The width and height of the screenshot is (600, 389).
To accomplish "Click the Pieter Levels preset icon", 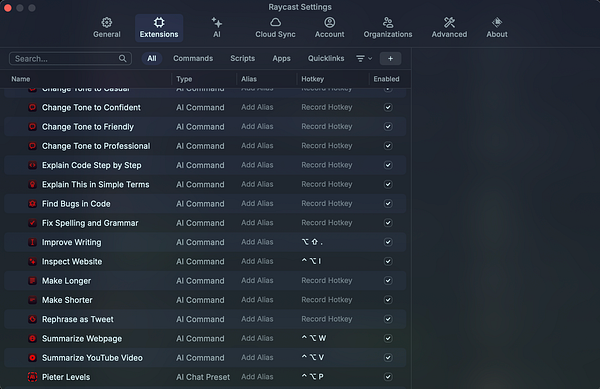I will point(33,377).
